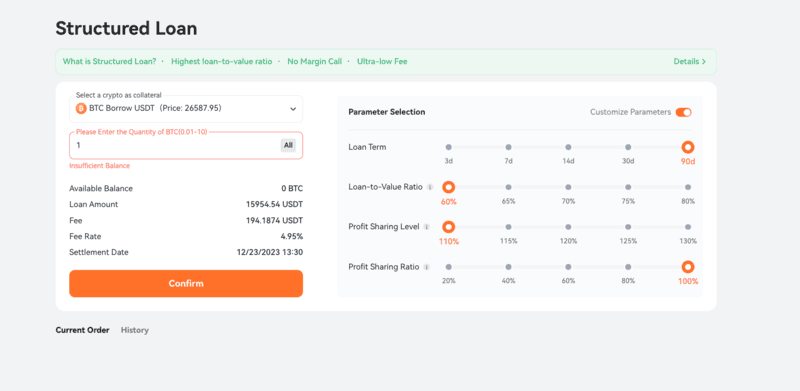Screen dimensions: 800x391
Task: Select 60% Loan-to-Value Ratio point
Action: (448, 187)
